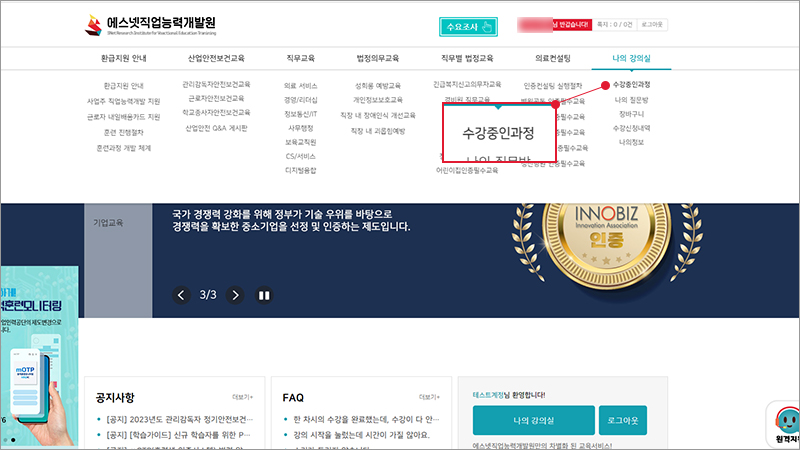The image size is (800, 450).
Task: Select 긴급복지신고의무자교육 submenu item
Action: click(467, 84)
